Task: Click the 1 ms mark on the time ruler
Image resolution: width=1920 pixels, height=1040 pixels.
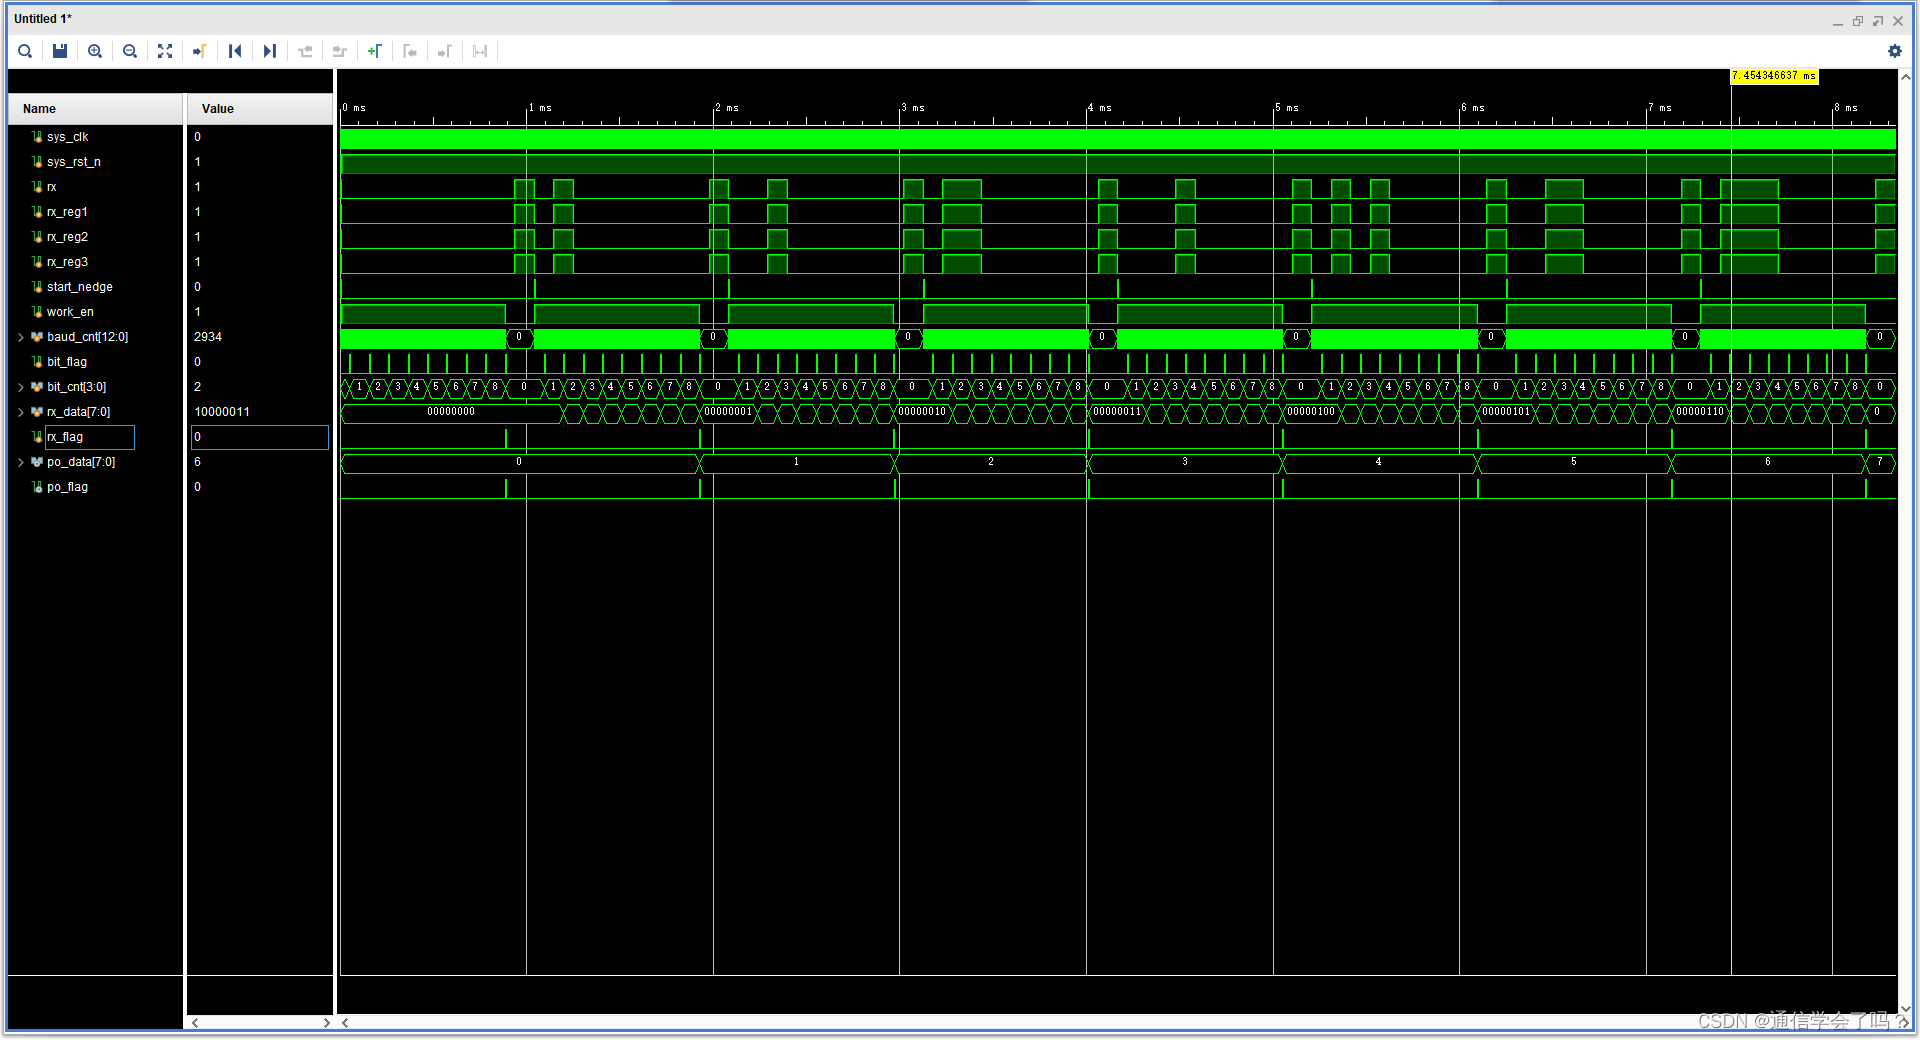Action: coord(540,108)
